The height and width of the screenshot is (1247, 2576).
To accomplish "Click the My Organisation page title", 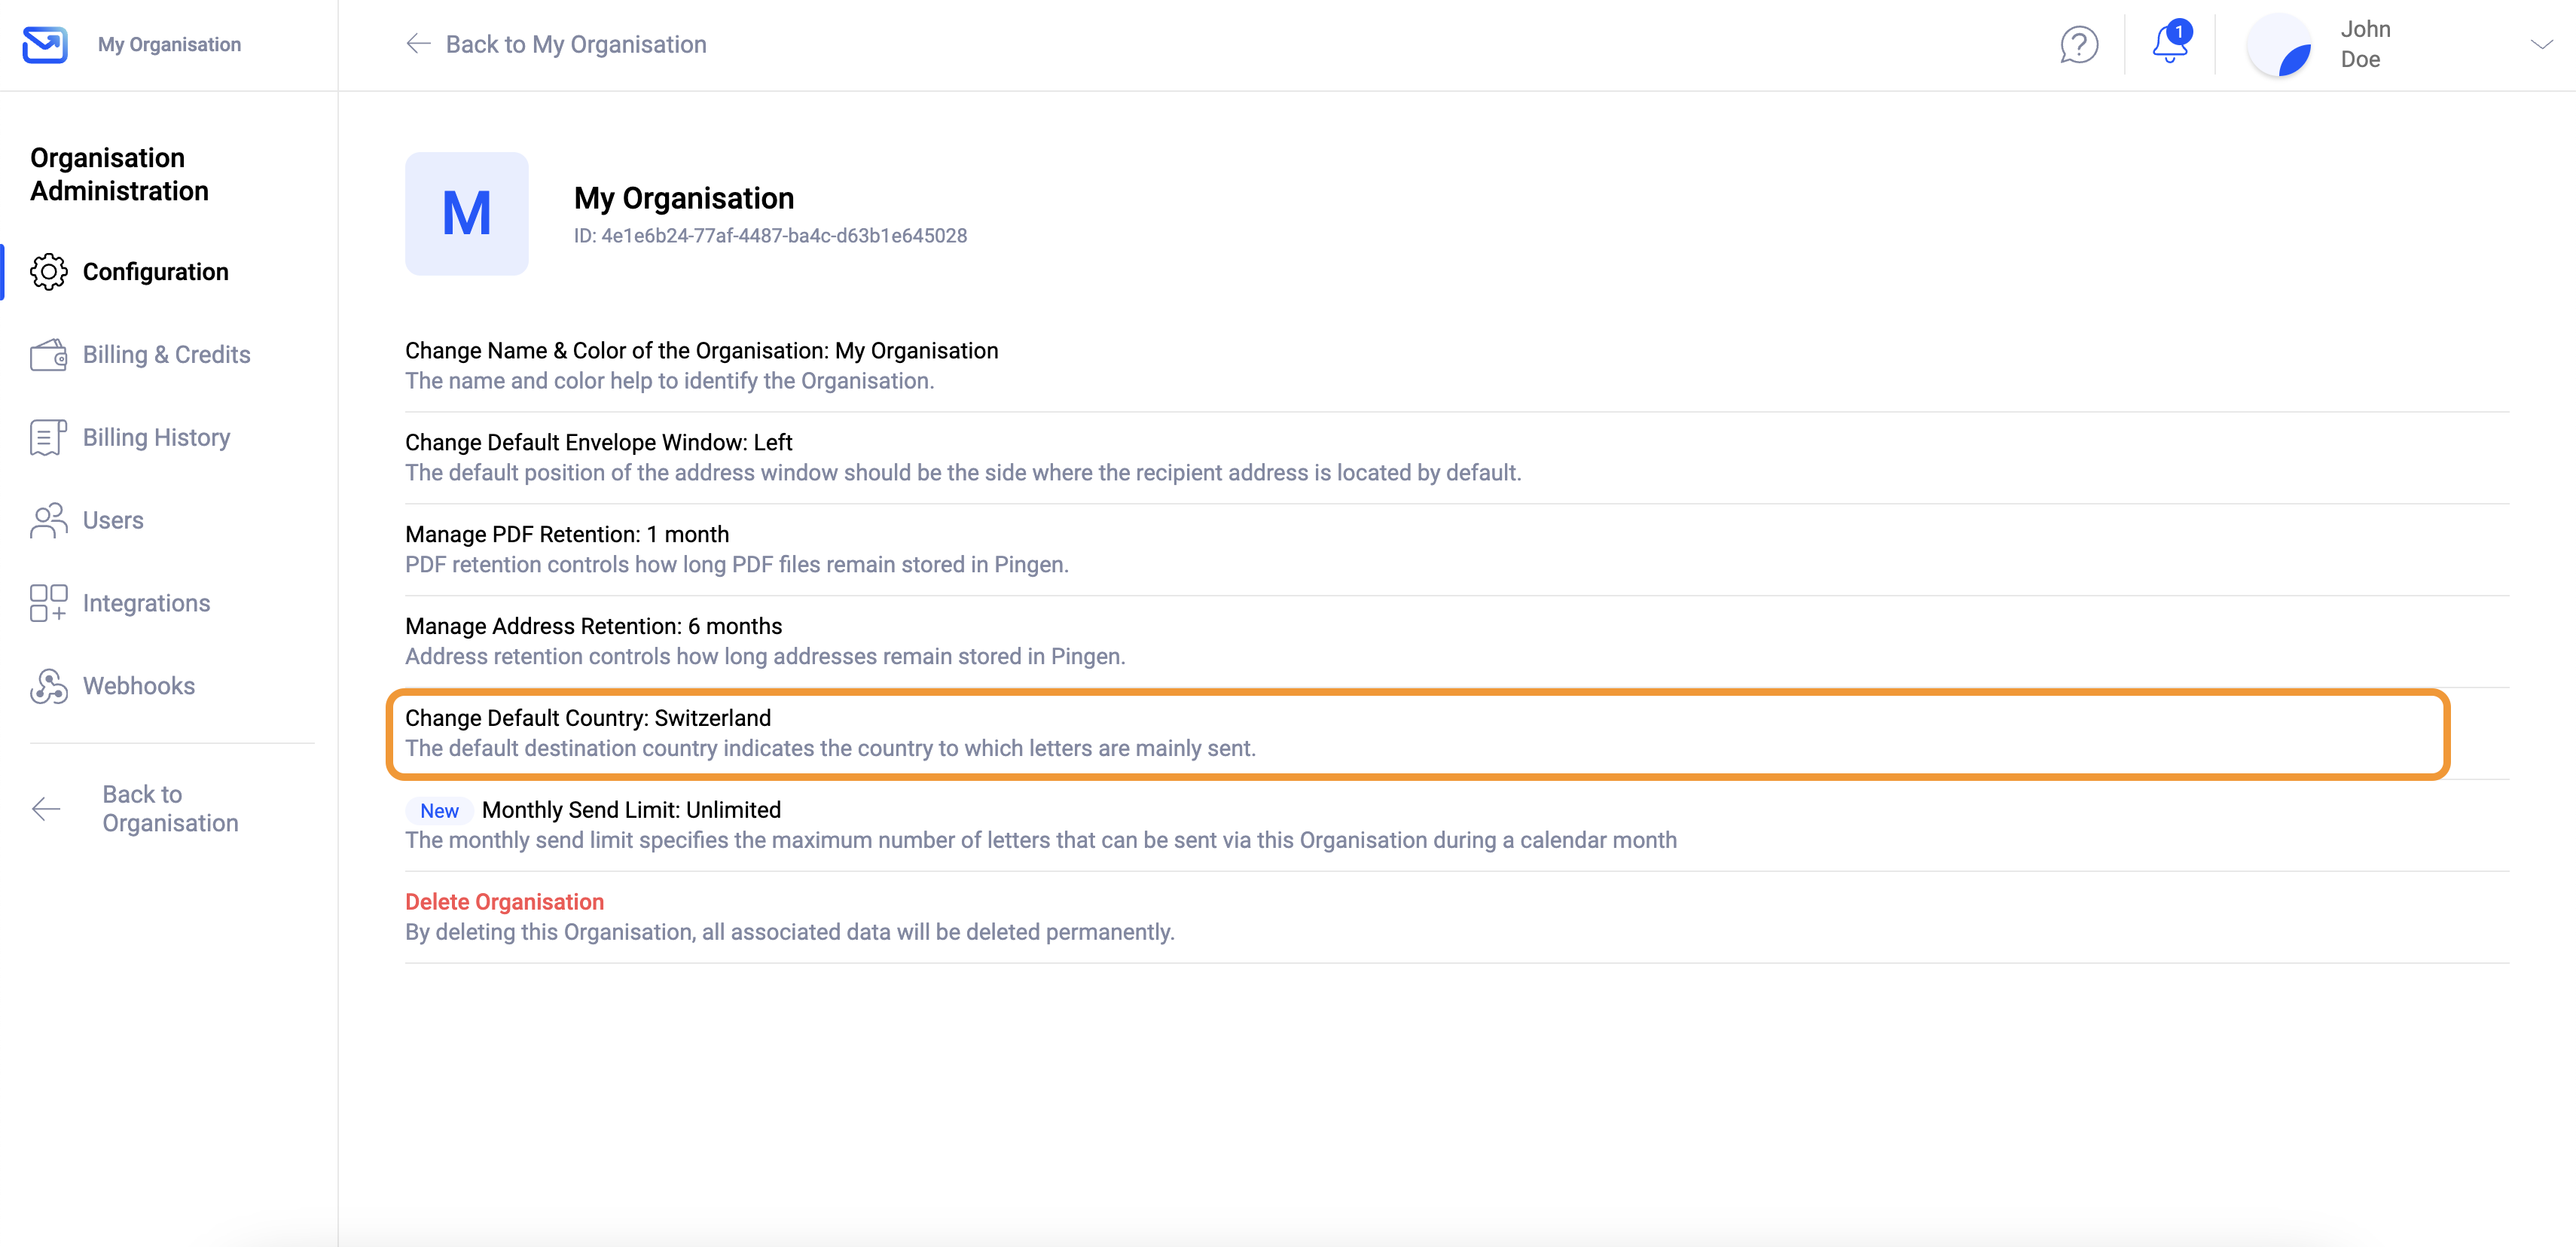I will coord(684,198).
